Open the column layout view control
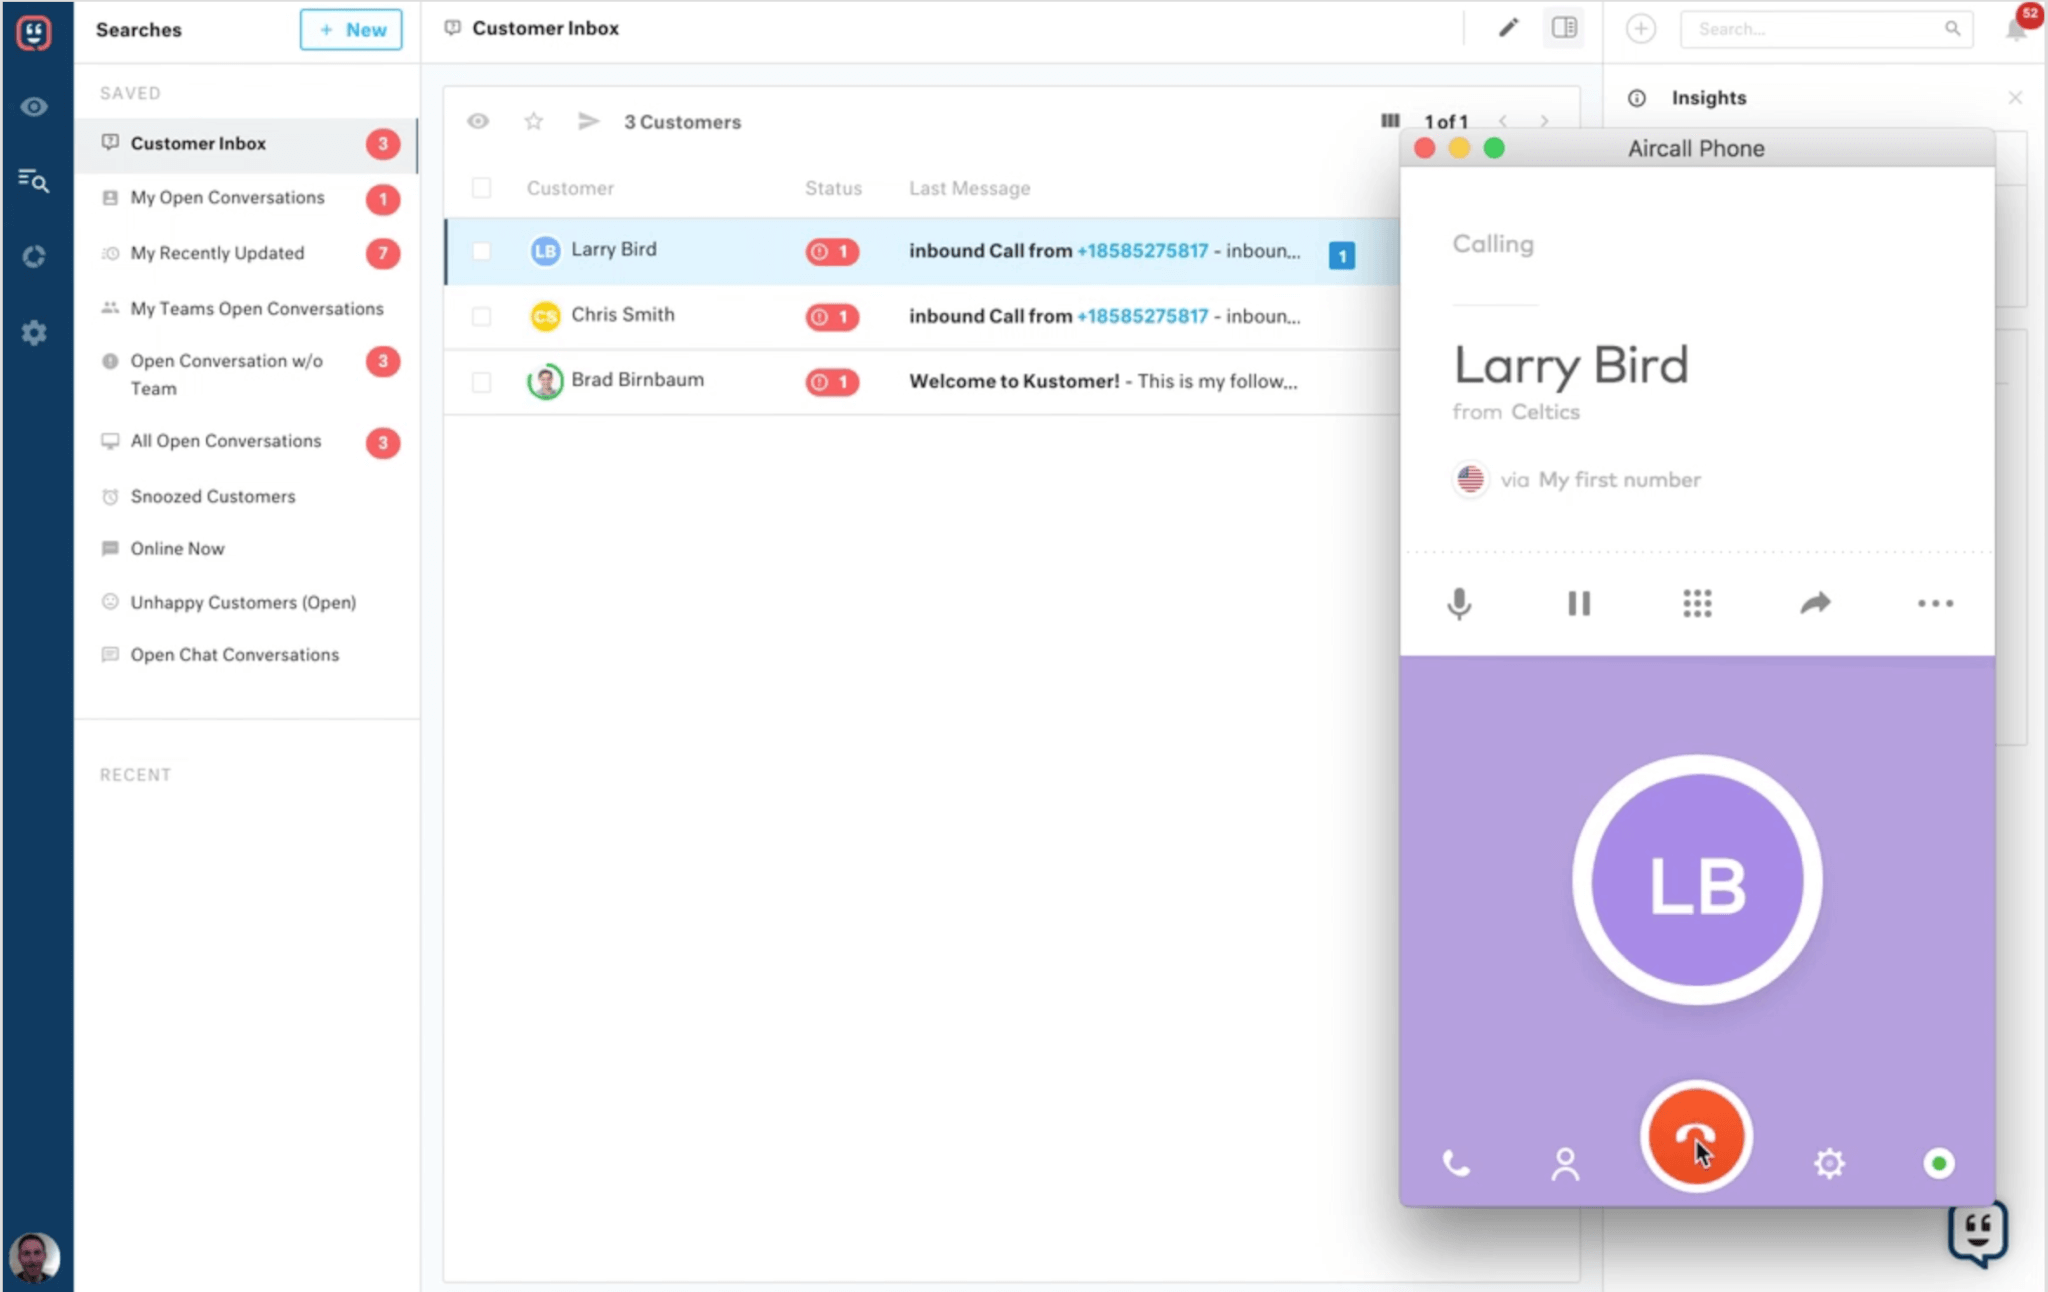2048x1292 pixels. tap(1390, 121)
